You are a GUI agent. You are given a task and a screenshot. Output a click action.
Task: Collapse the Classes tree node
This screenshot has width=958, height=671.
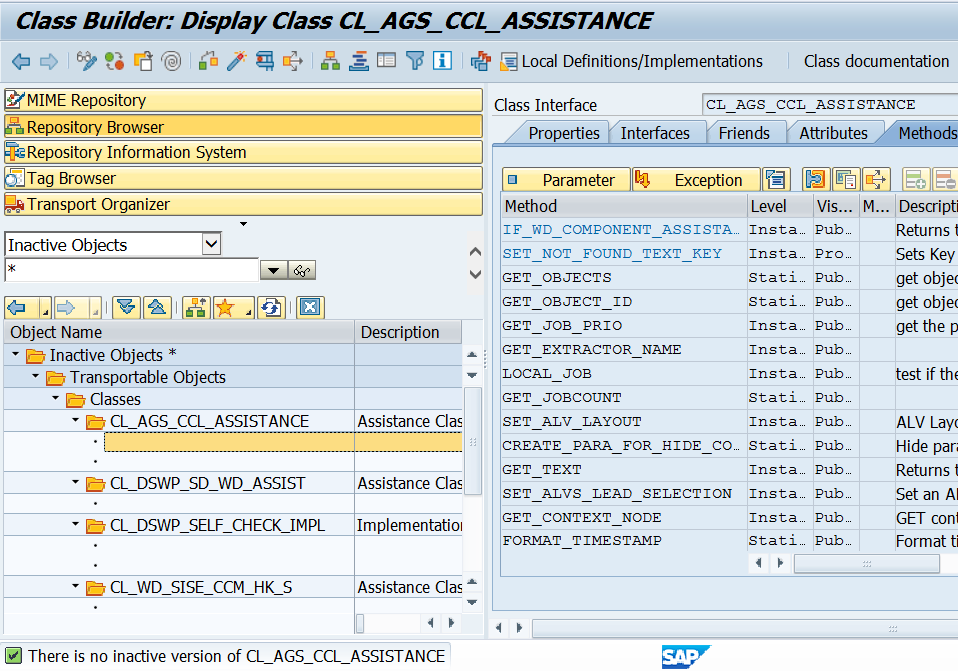(56, 398)
